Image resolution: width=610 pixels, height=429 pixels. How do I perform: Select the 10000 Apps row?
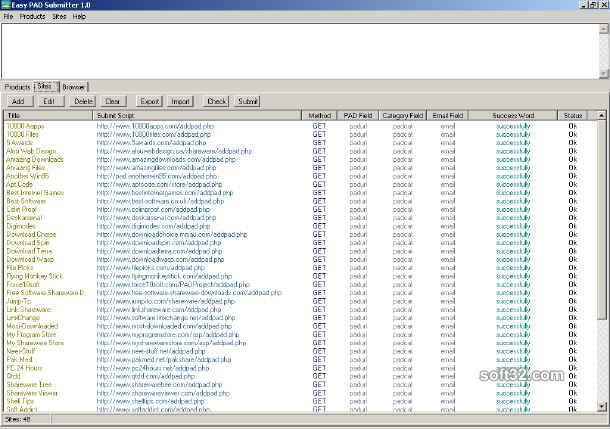pyautogui.click(x=300, y=126)
